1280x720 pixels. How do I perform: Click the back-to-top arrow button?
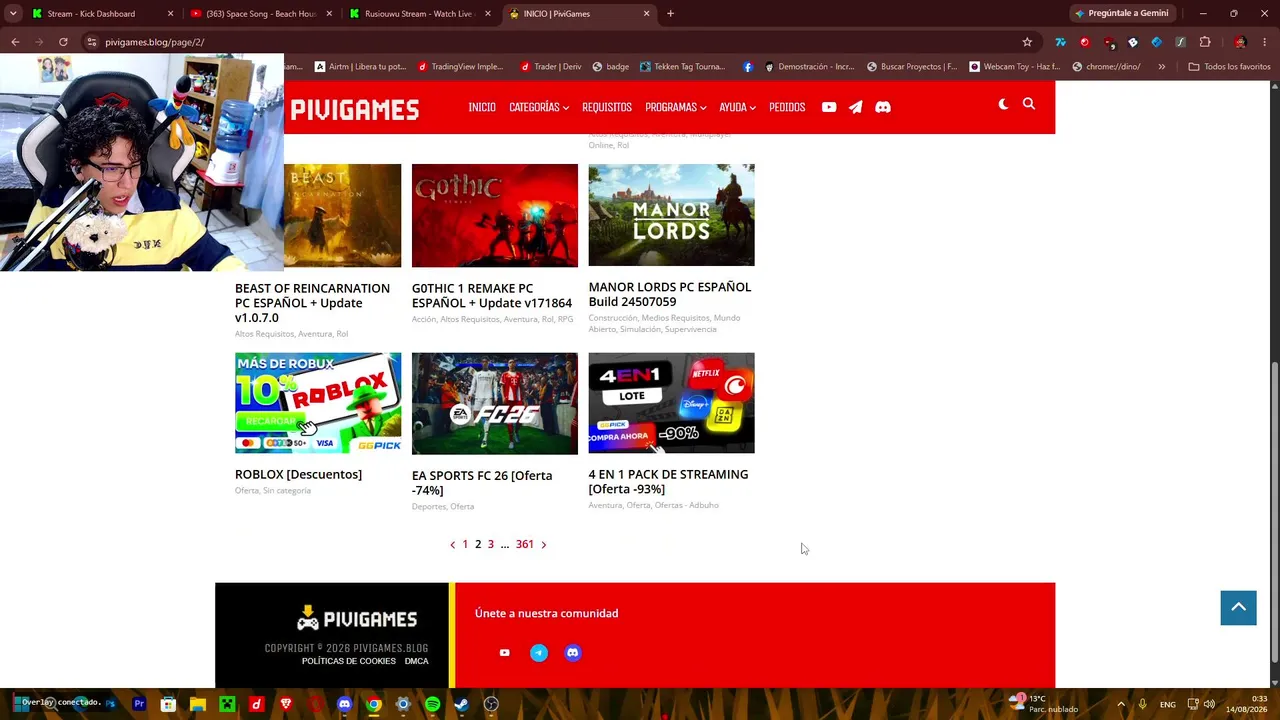pos(1238,608)
